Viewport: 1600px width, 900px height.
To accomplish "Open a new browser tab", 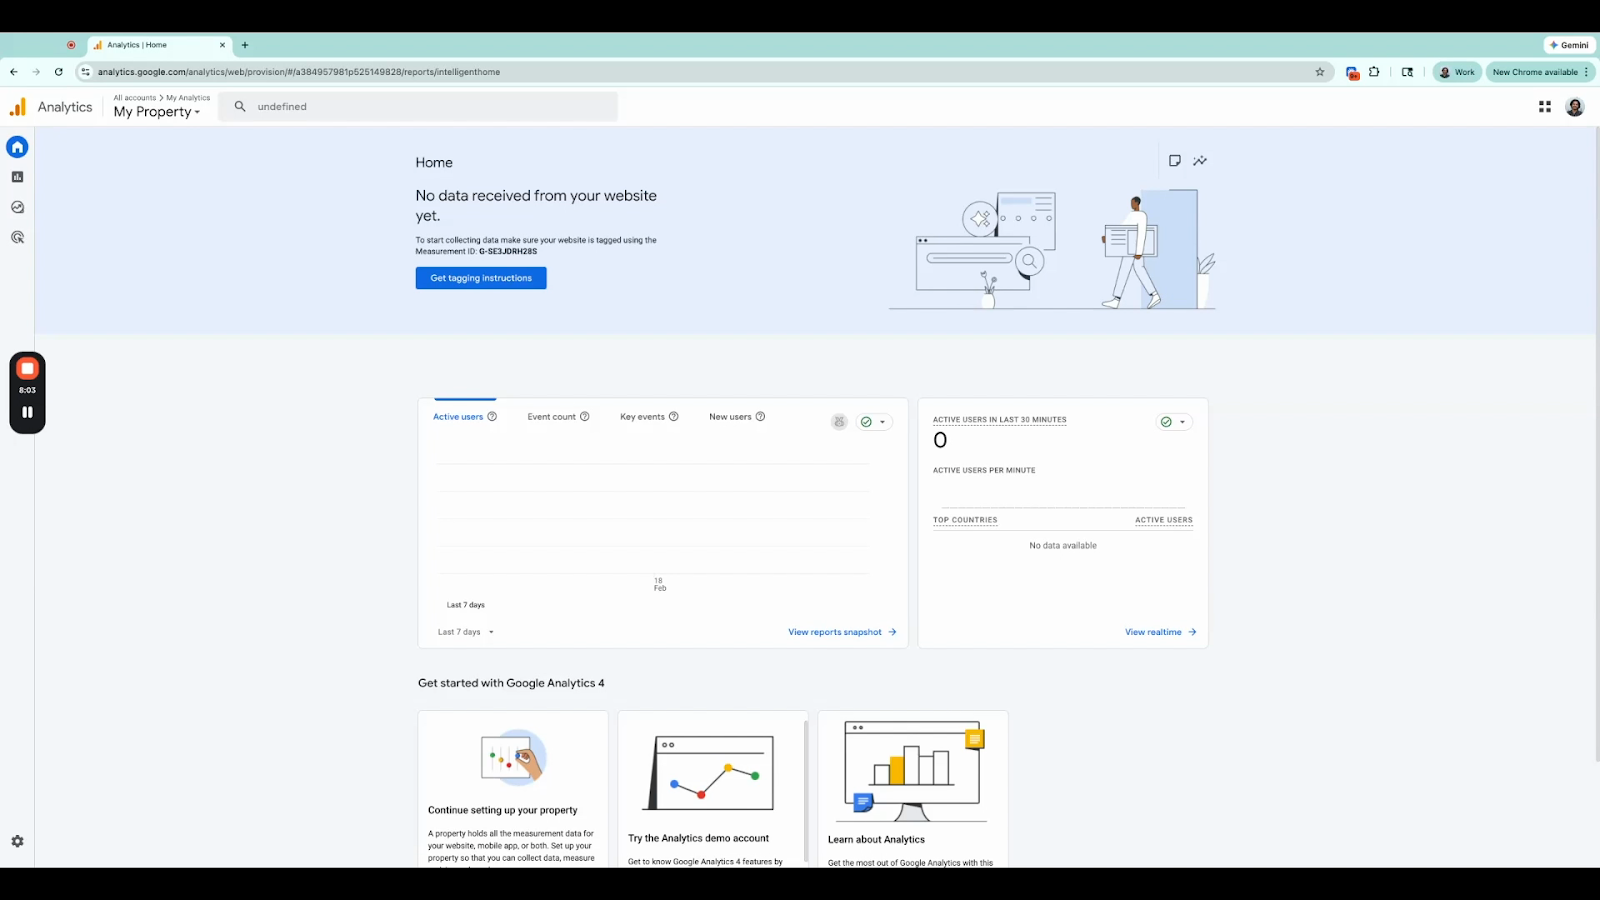I will click(x=245, y=45).
